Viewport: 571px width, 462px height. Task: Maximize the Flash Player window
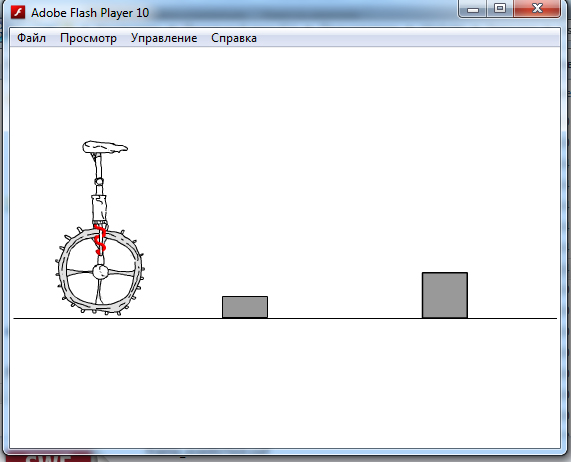[500, 9]
